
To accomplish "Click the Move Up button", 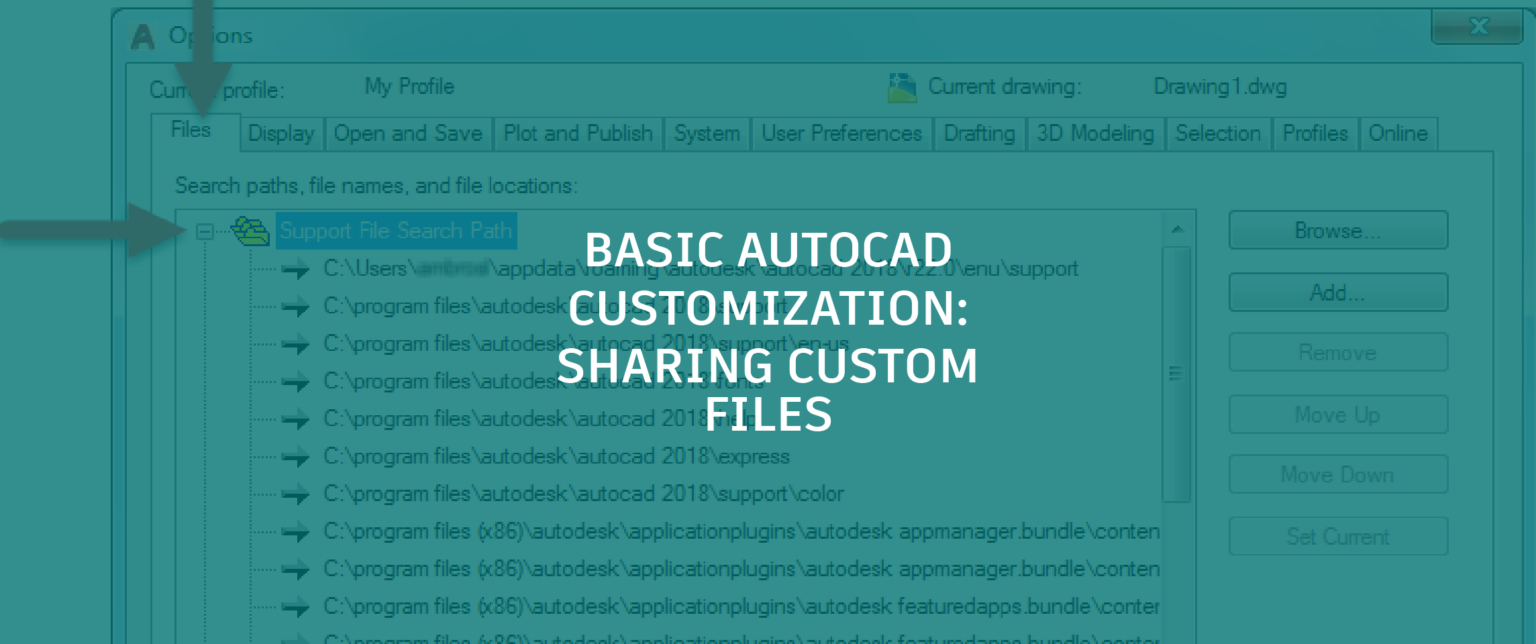I will (x=1338, y=414).
